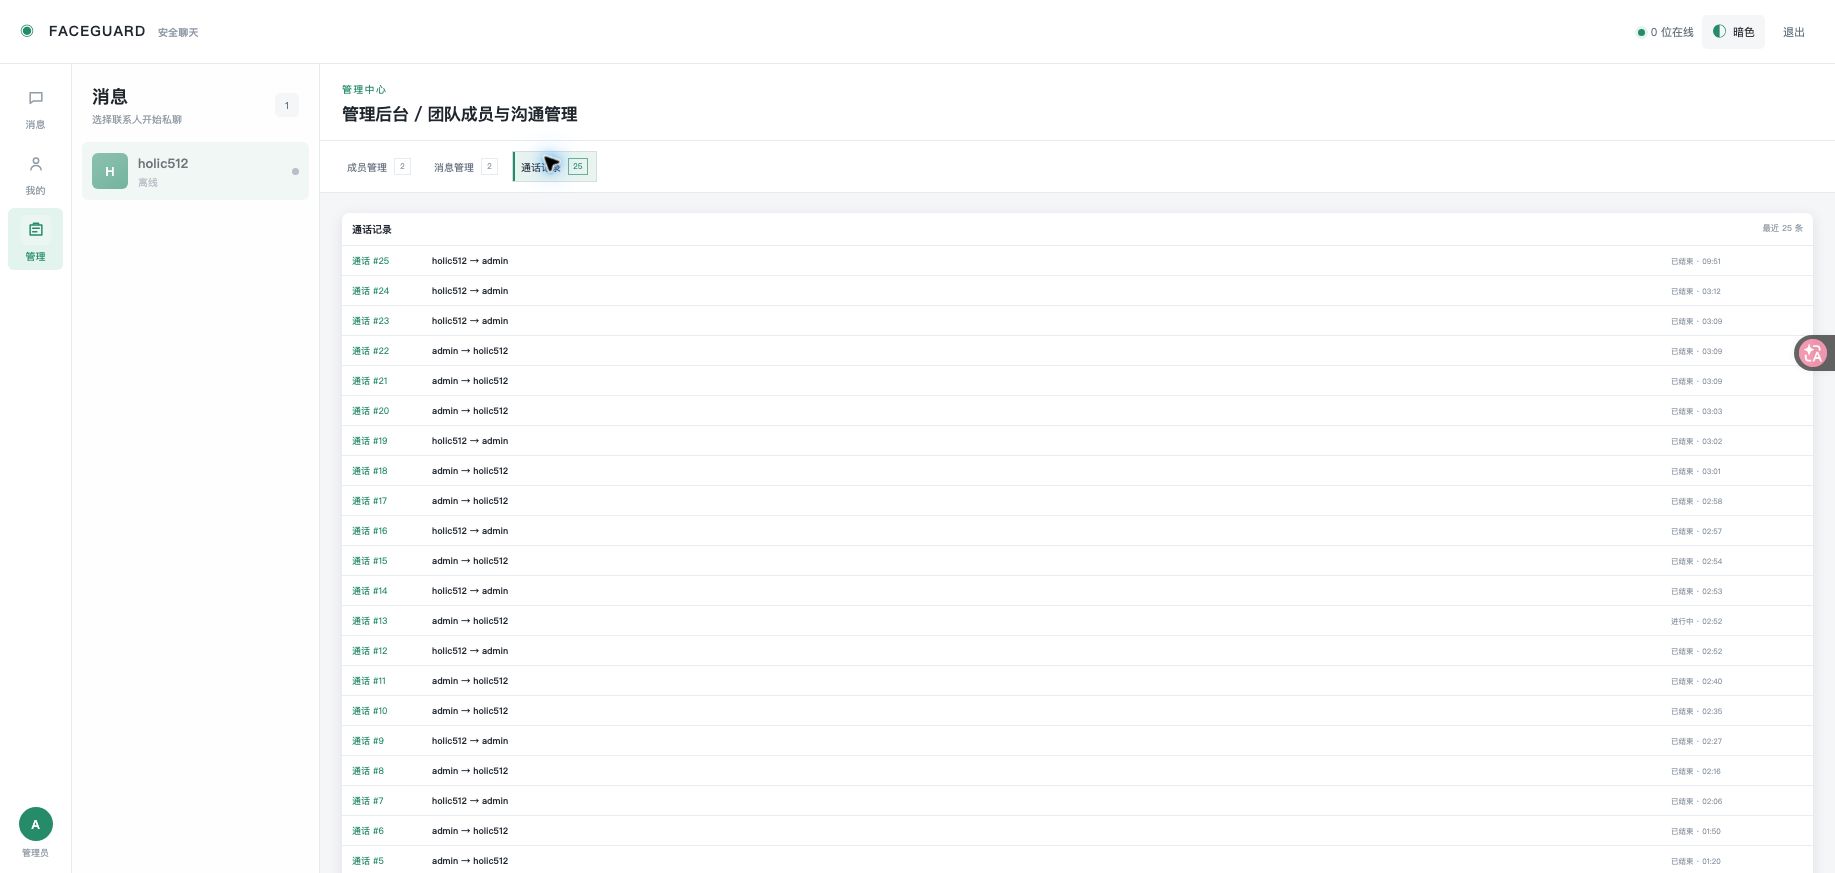Open call record #9 link
The width and height of the screenshot is (1835, 873).
click(x=367, y=741)
